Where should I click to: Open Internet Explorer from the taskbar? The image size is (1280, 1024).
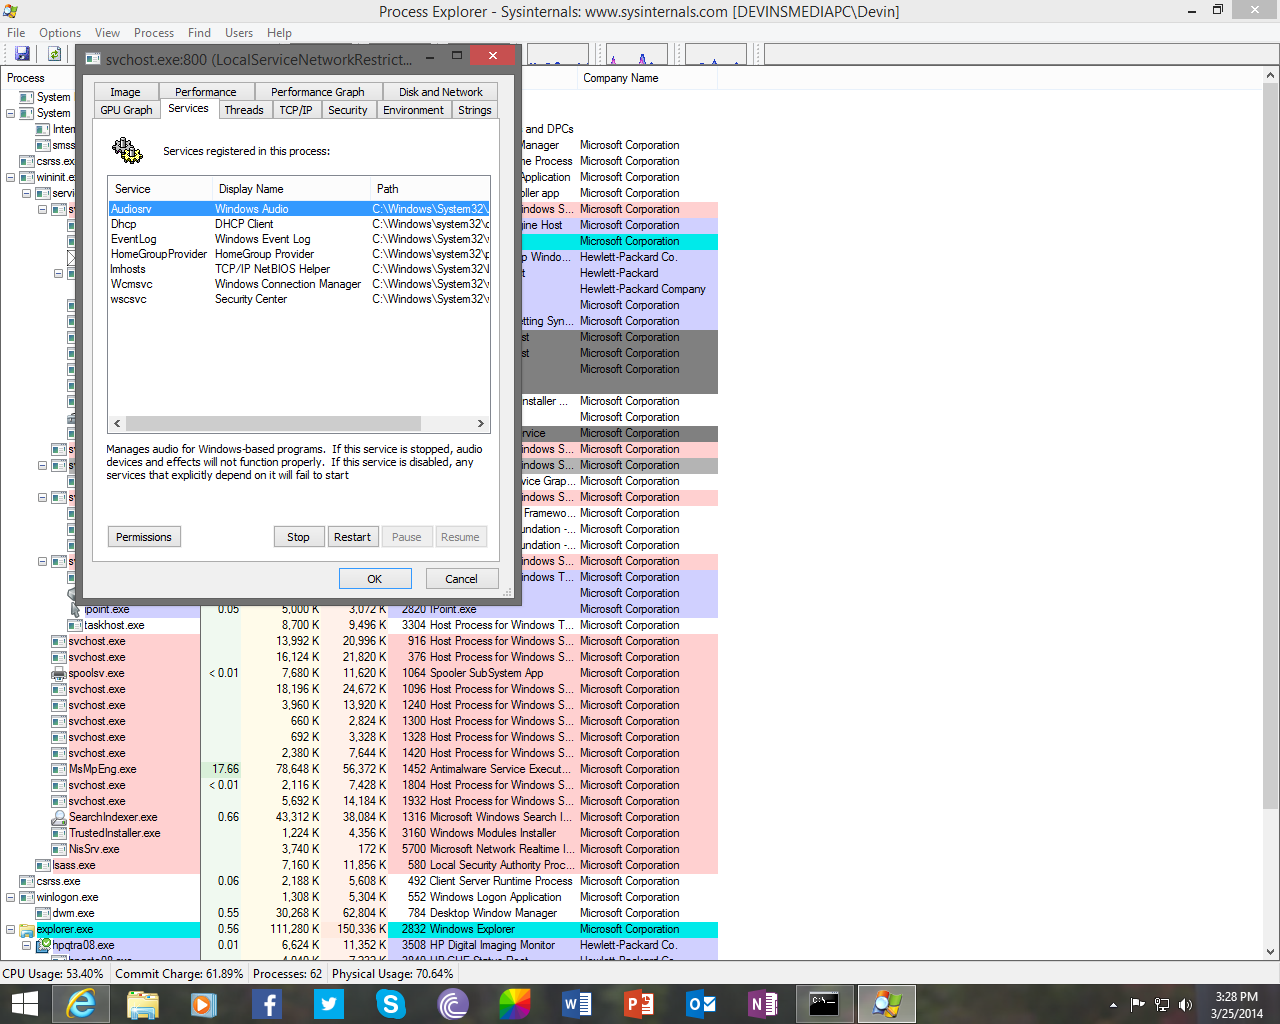point(80,1004)
